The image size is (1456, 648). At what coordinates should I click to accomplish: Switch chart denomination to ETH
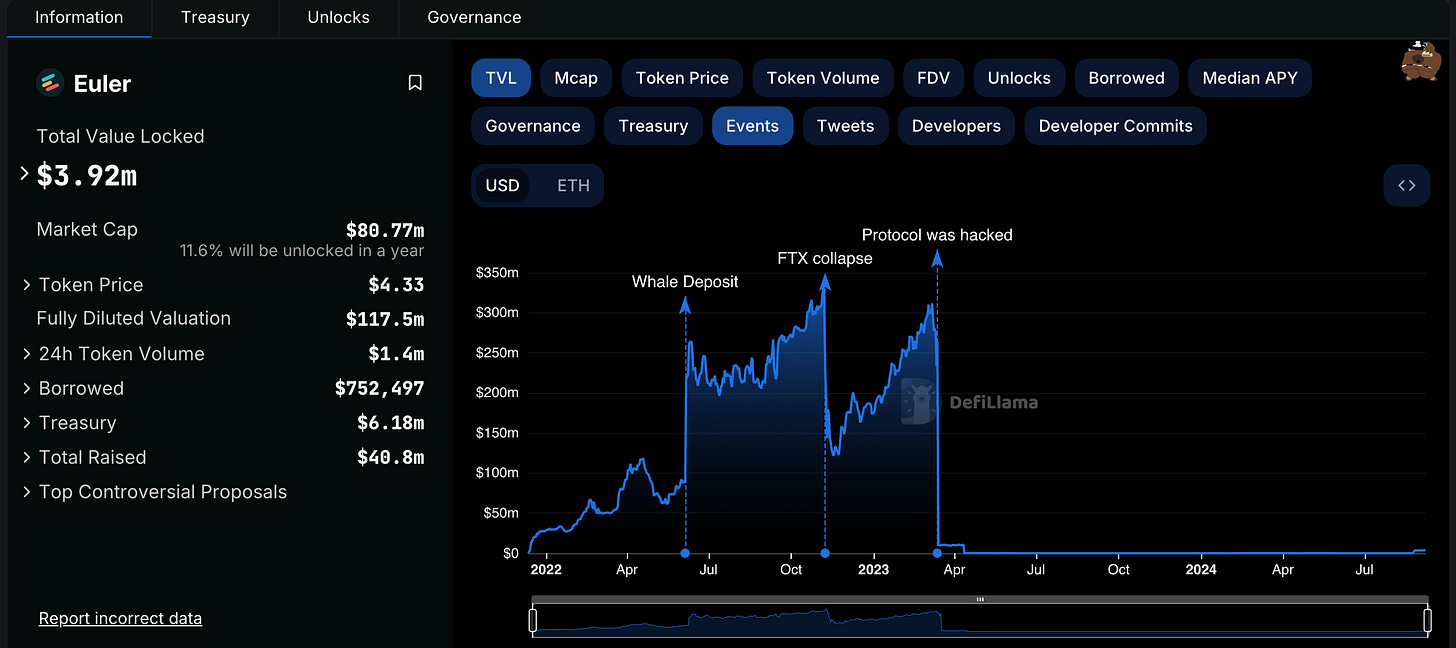point(573,185)
